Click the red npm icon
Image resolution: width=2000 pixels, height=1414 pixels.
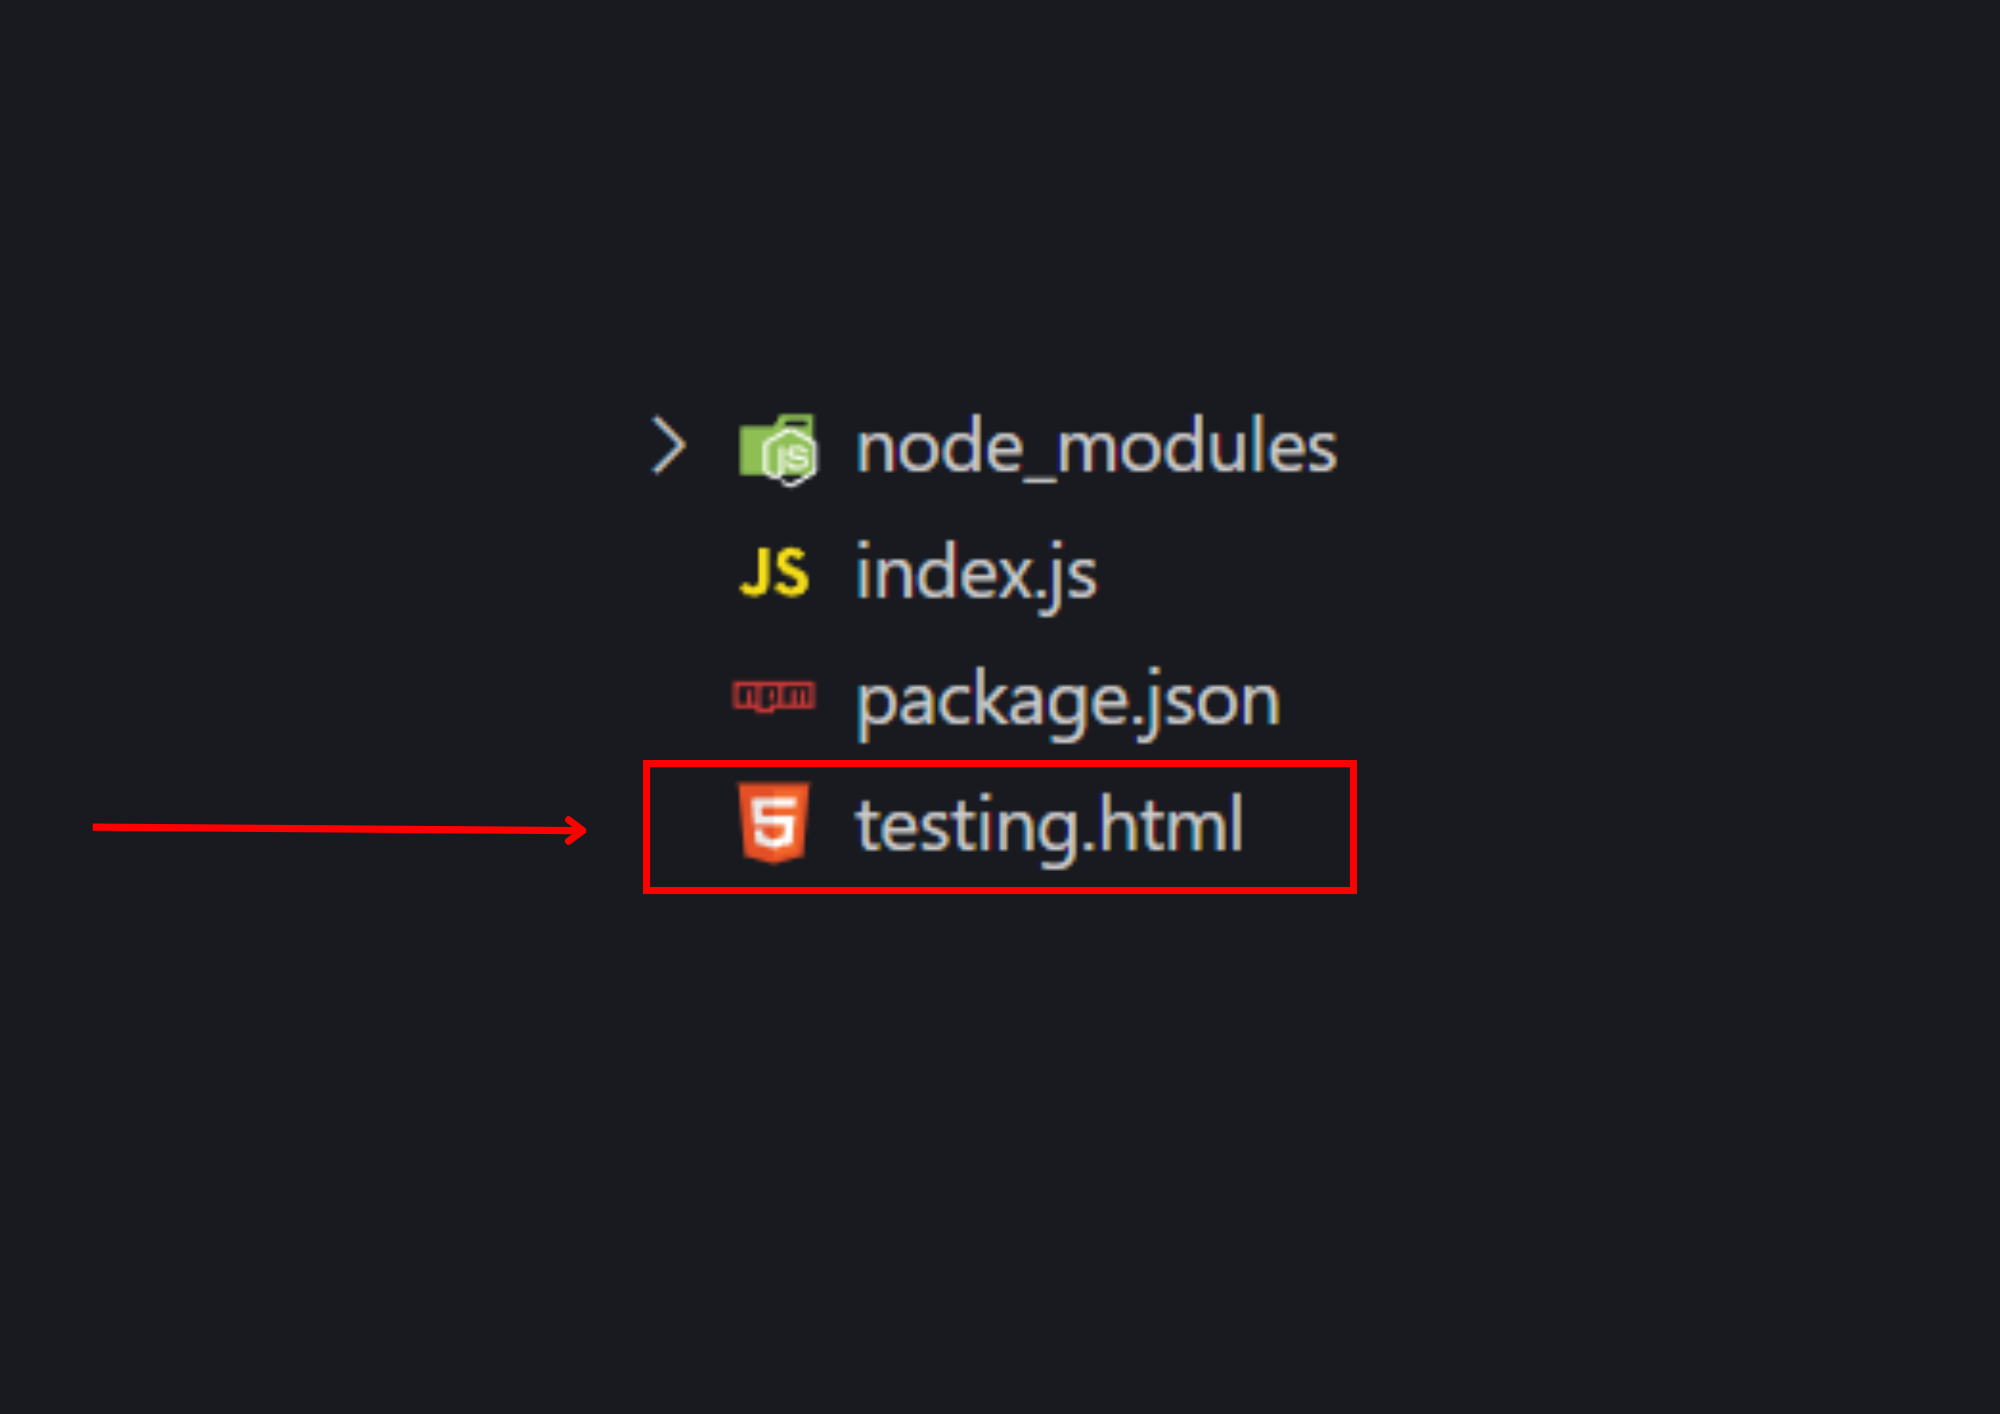(774, 695)
